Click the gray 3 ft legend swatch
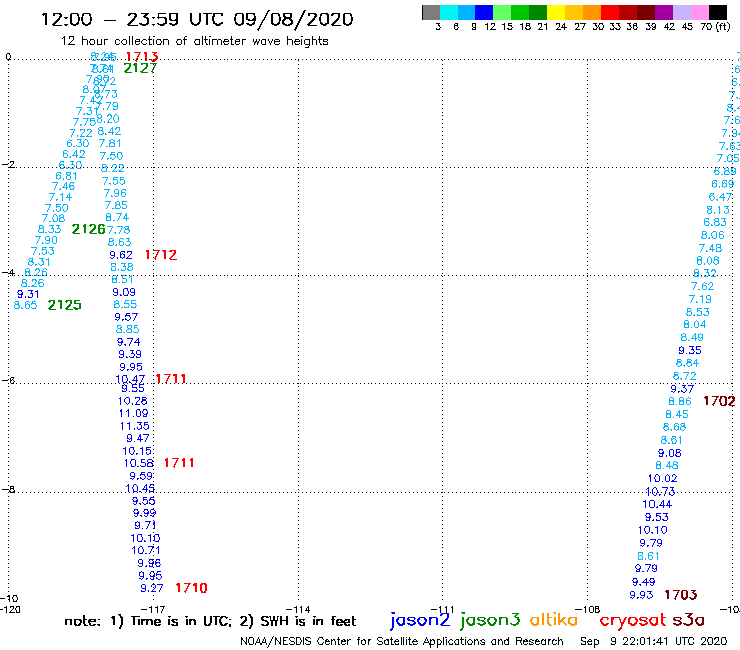 pos(431,12)
